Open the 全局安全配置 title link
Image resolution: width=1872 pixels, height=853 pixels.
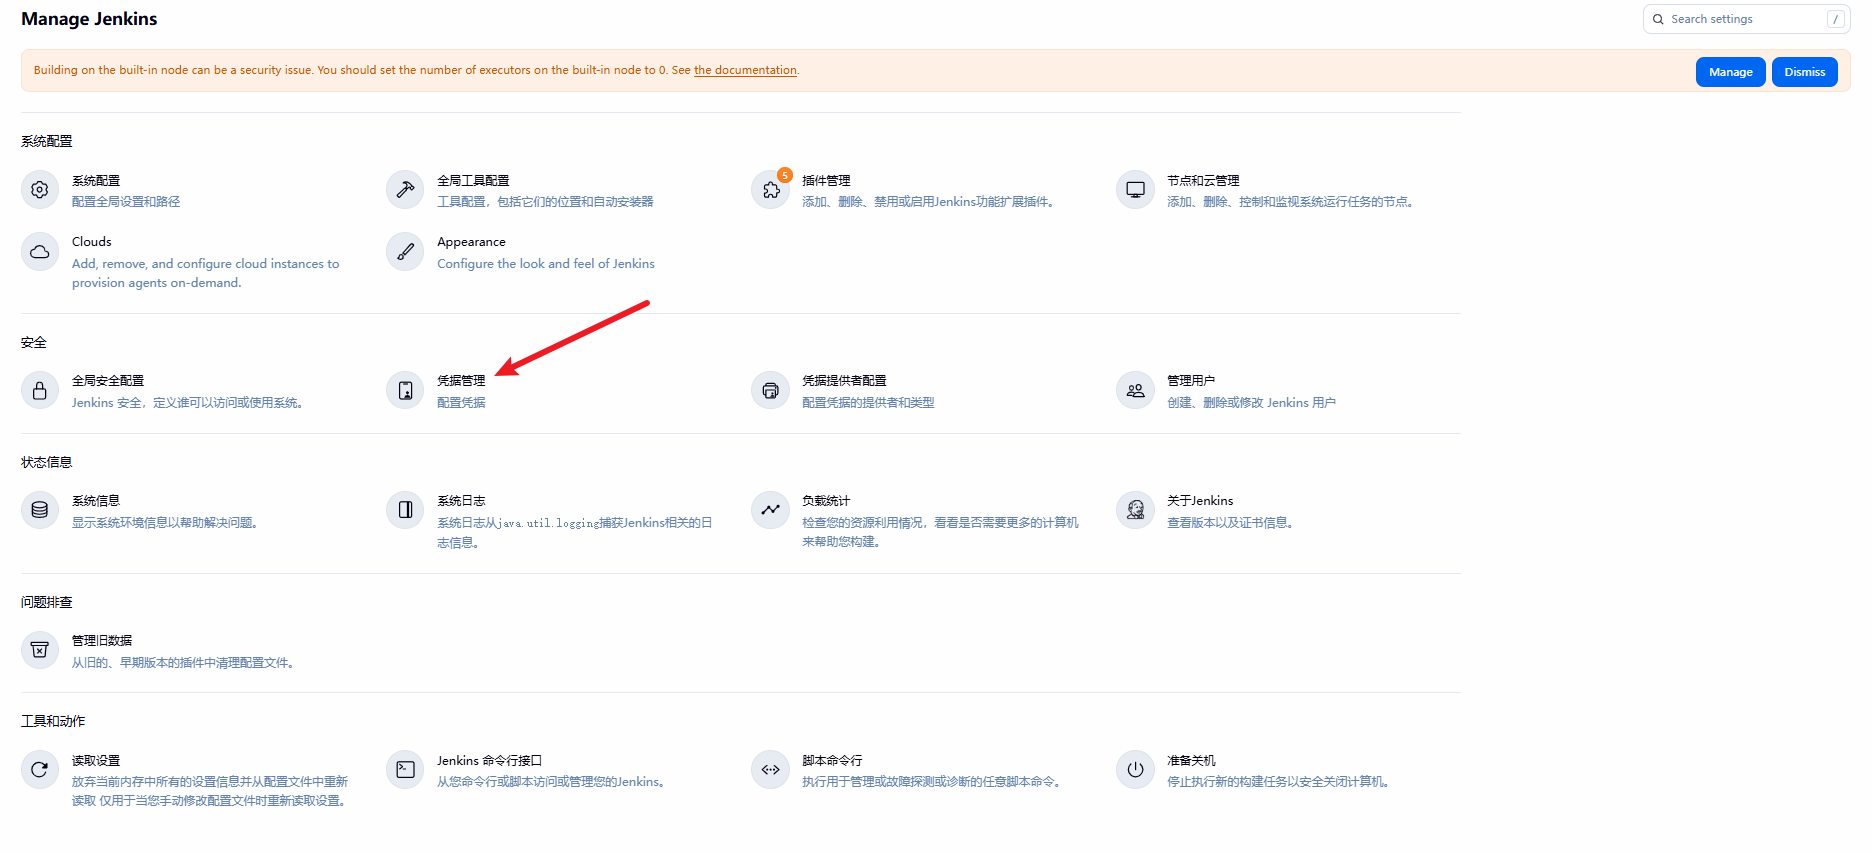108,381
